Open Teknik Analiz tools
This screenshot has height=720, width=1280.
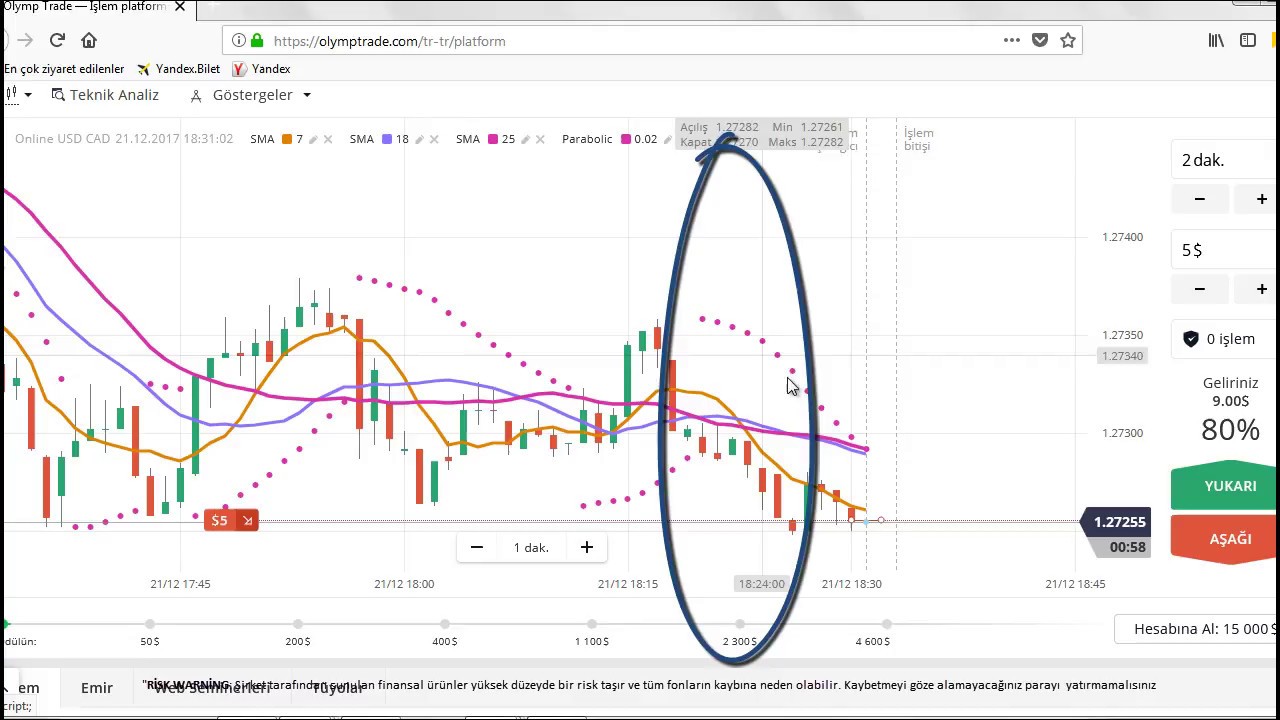tap(105, 95)
